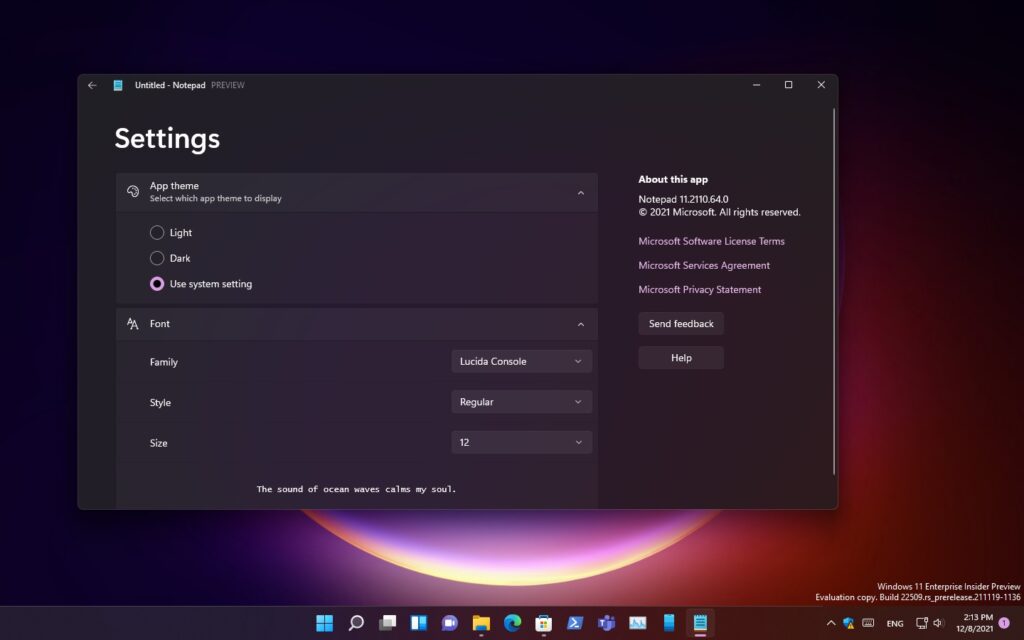Collapse the Font section
1024x640 pixels.
click(580, 324)
